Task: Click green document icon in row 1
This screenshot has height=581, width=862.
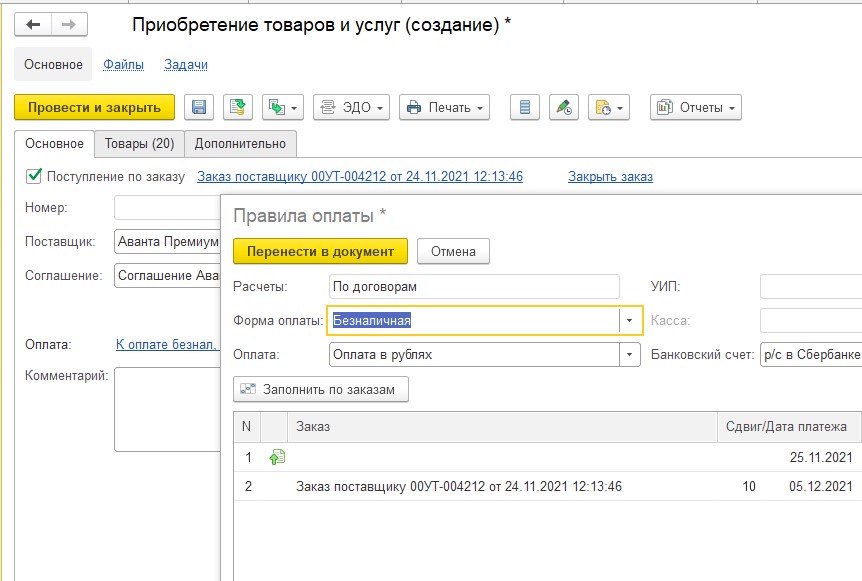Action: 278,457
